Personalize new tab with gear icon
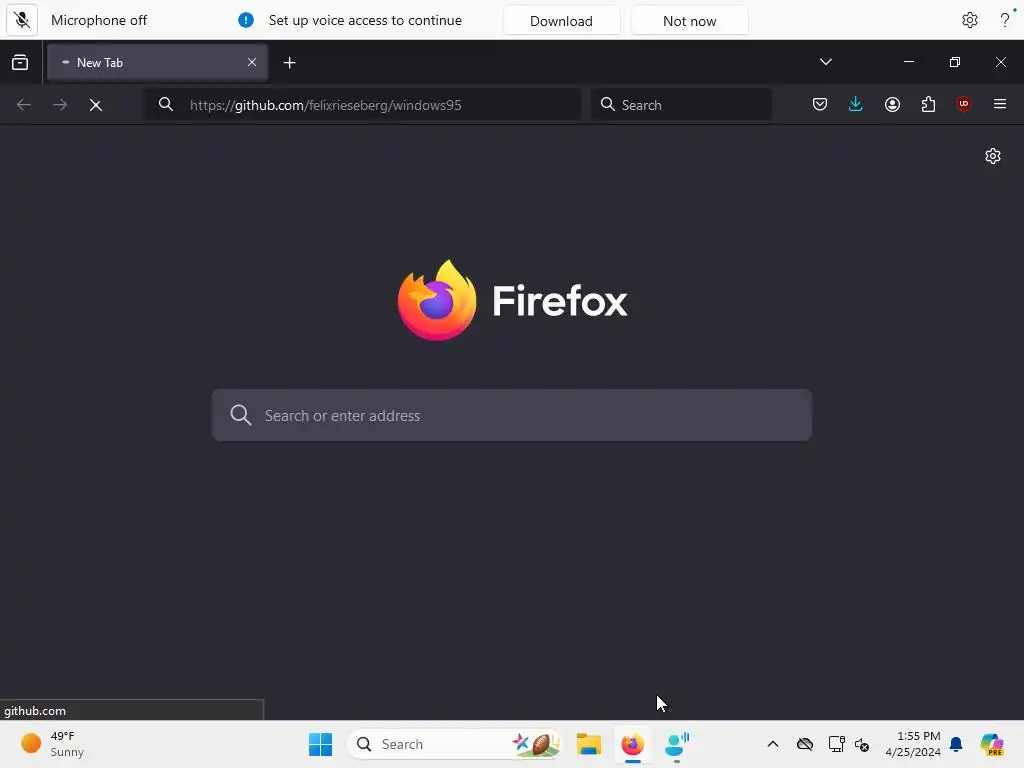This screenshot has height=768, width=1024. pyautogui.click(x=993, y=156)
